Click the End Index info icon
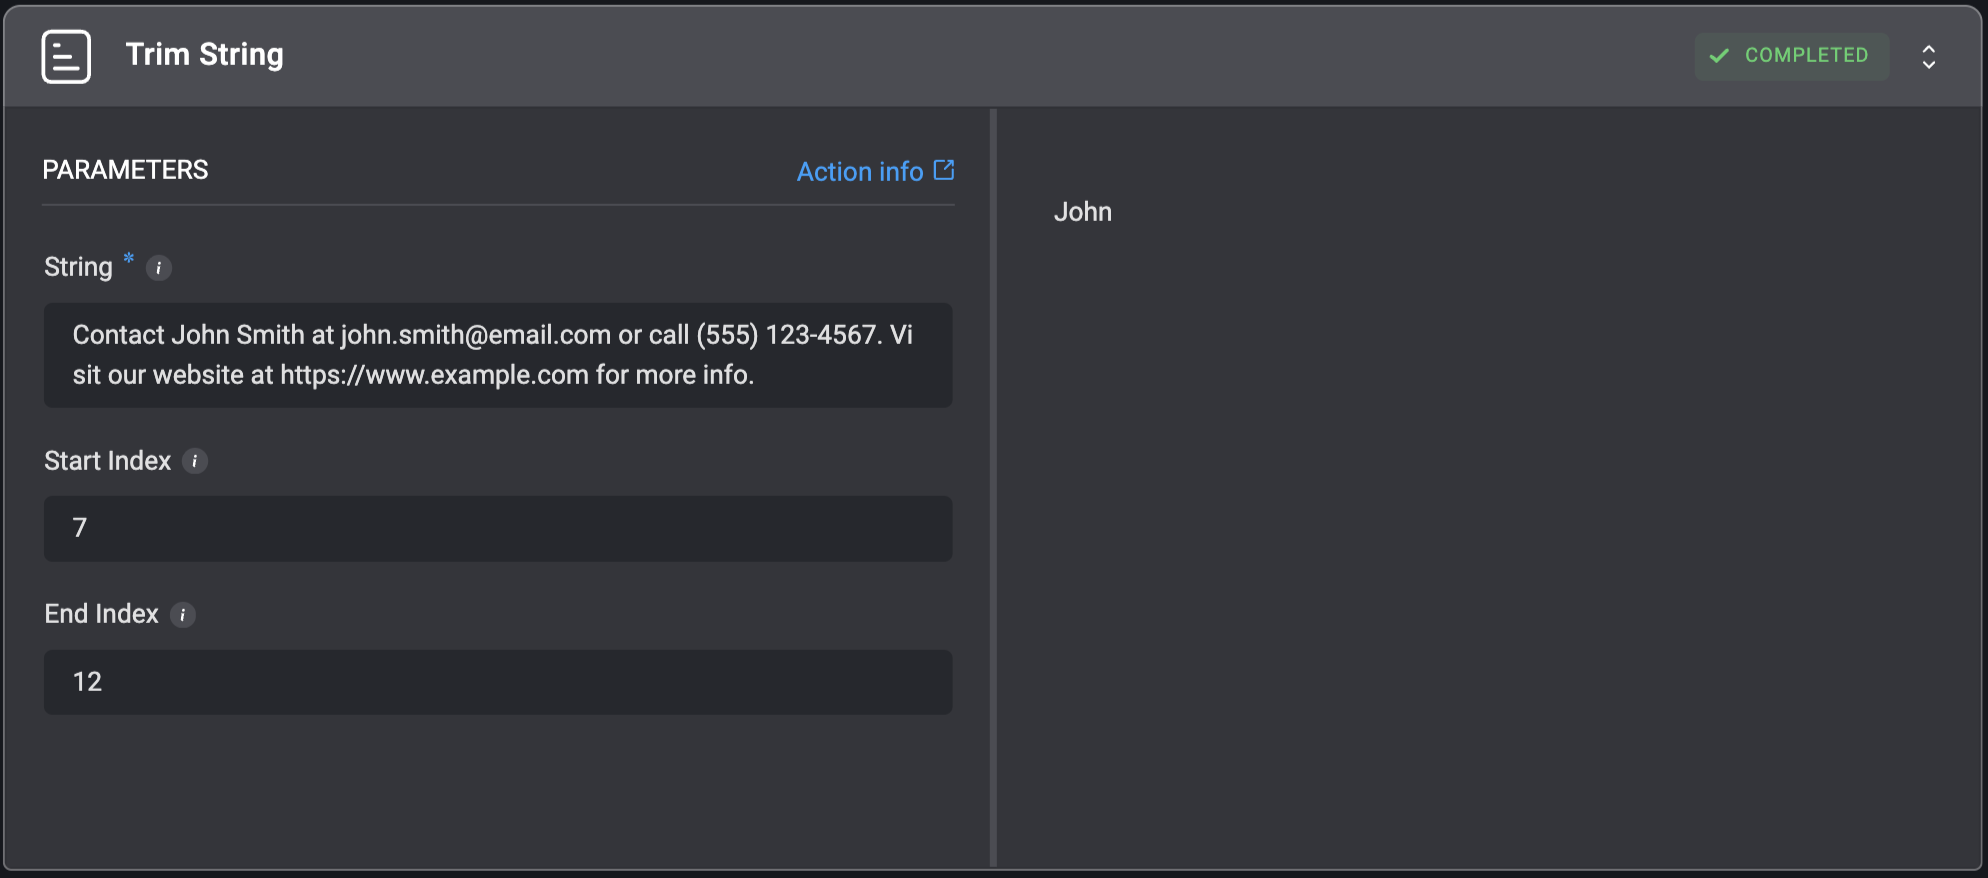The width and height of the screenshot is (1988, 878). click(x=182, y=615)
